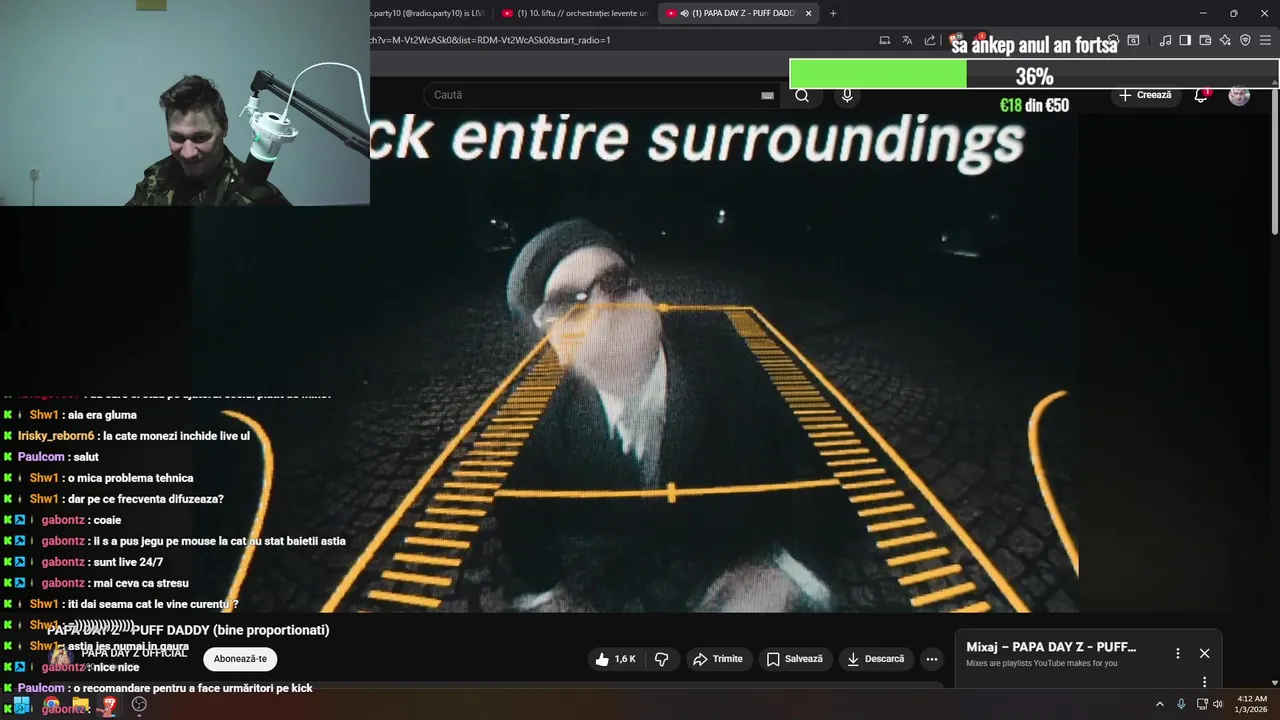Screen dimensions: 1280x720
Task: Open Chrome from the taskbar
Action: 51,705
